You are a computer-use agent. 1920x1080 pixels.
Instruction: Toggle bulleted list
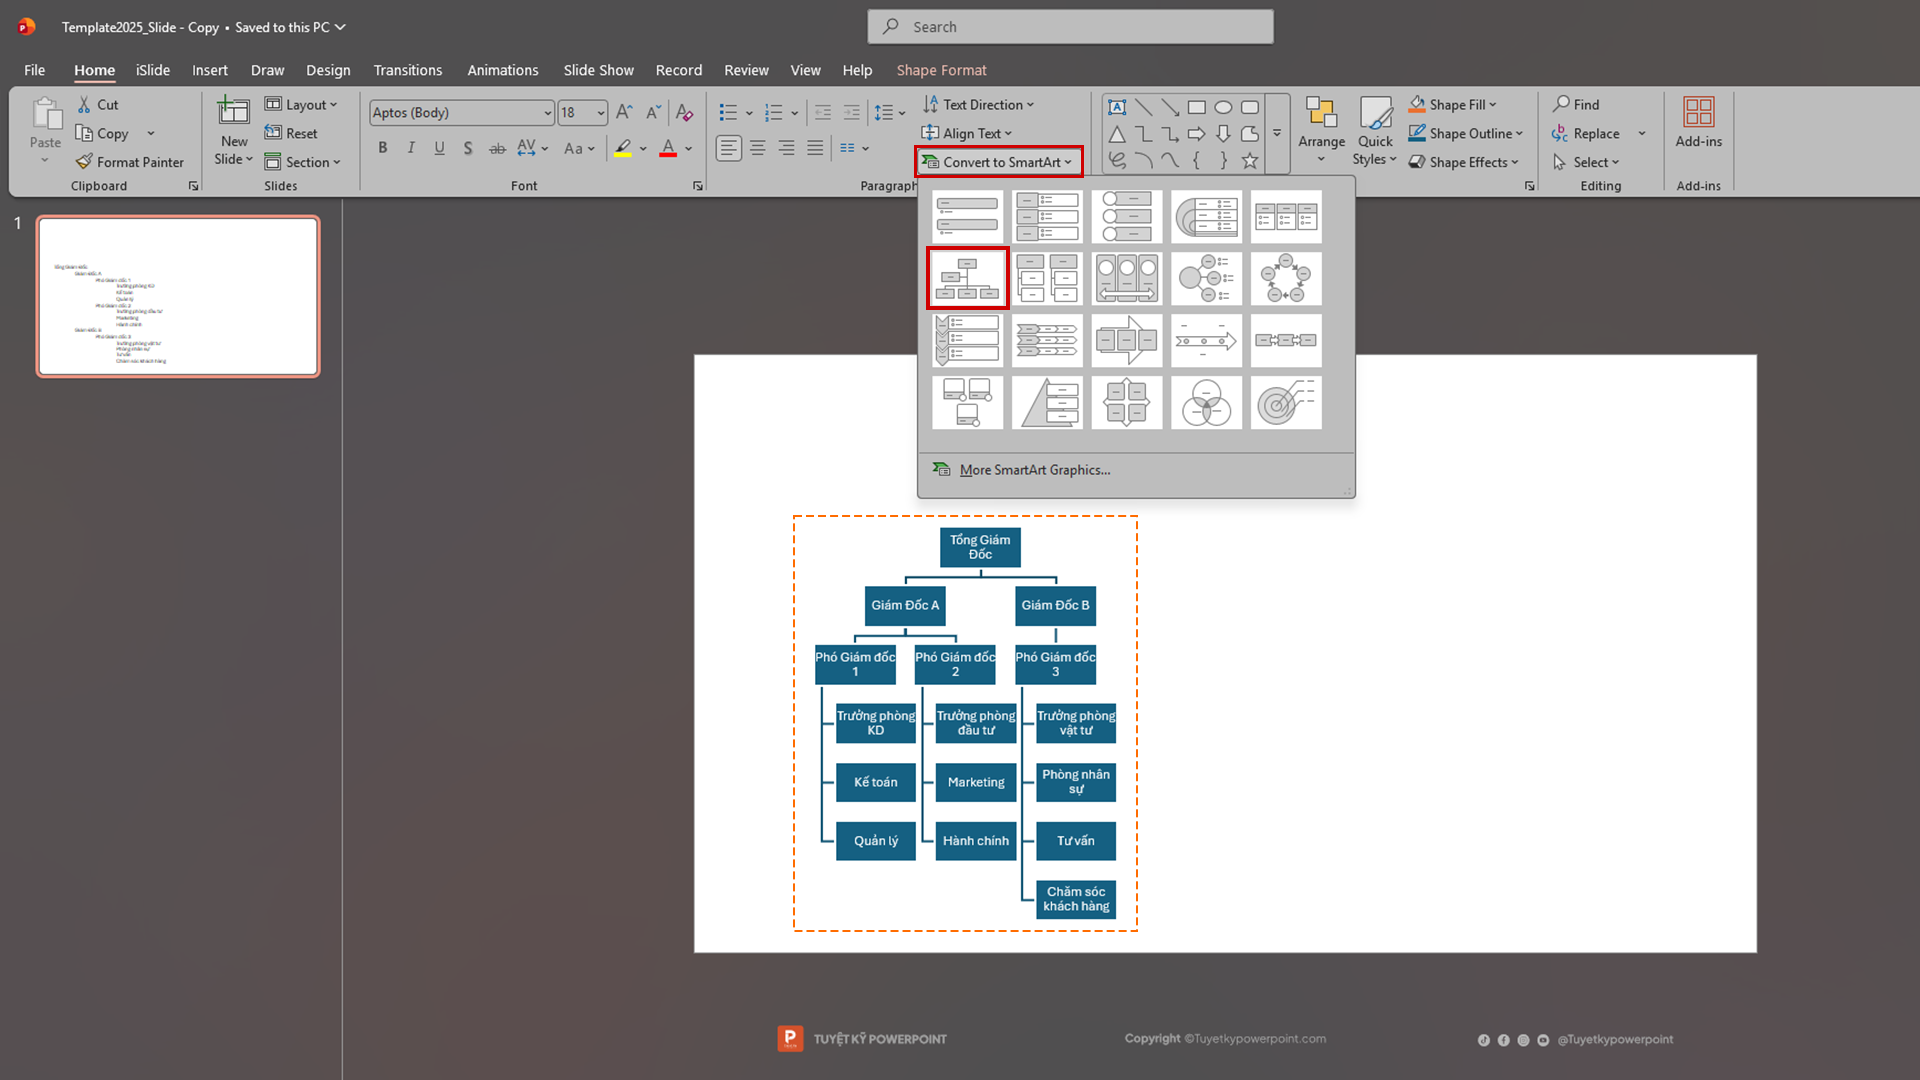[x=728, y=112]
